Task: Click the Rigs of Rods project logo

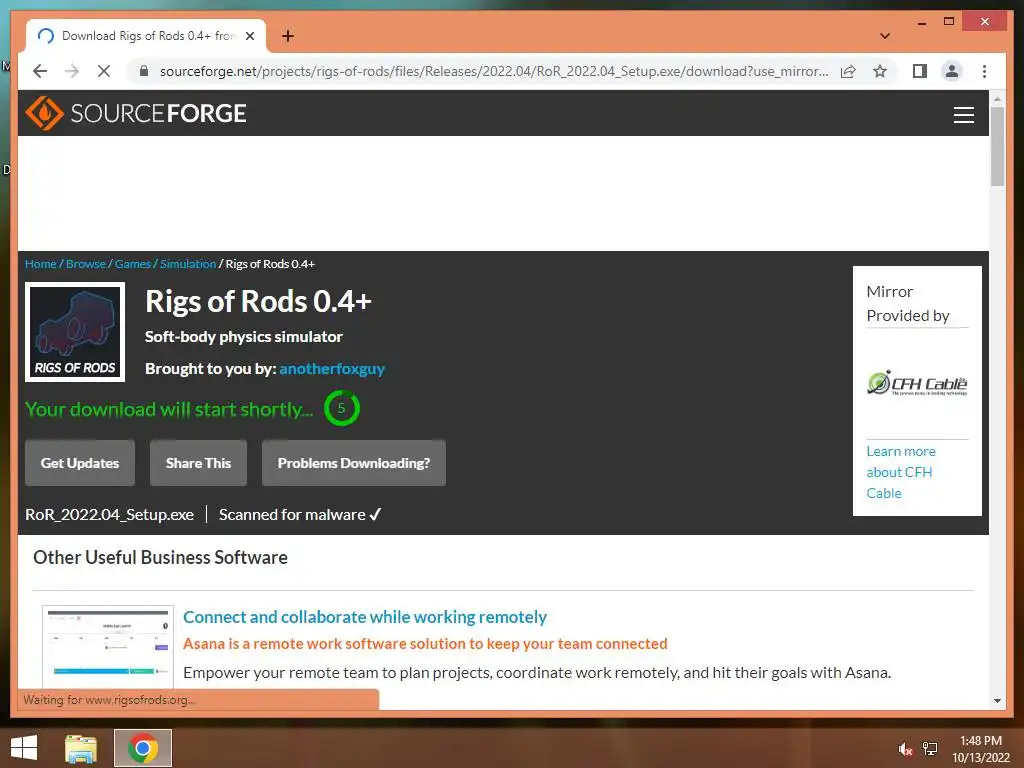Action: click(75, 332)
